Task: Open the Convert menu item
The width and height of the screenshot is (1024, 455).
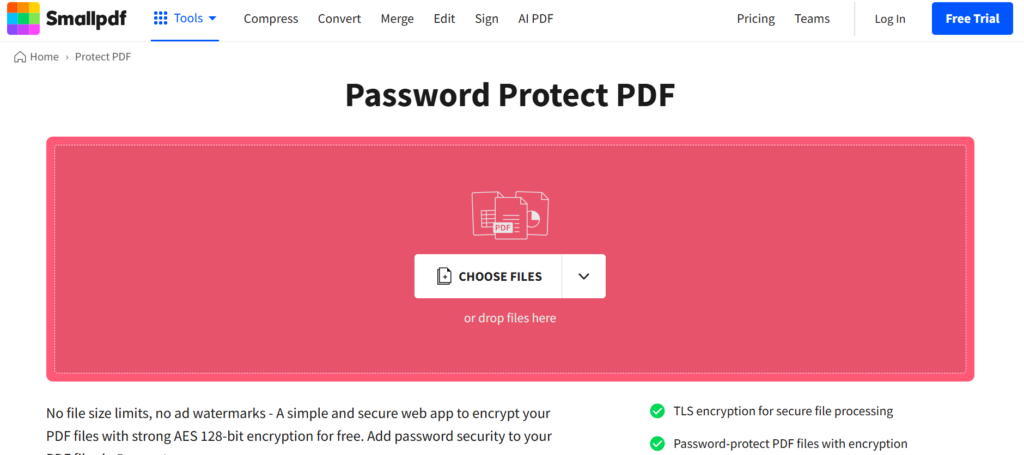Action: coord(340,19)
